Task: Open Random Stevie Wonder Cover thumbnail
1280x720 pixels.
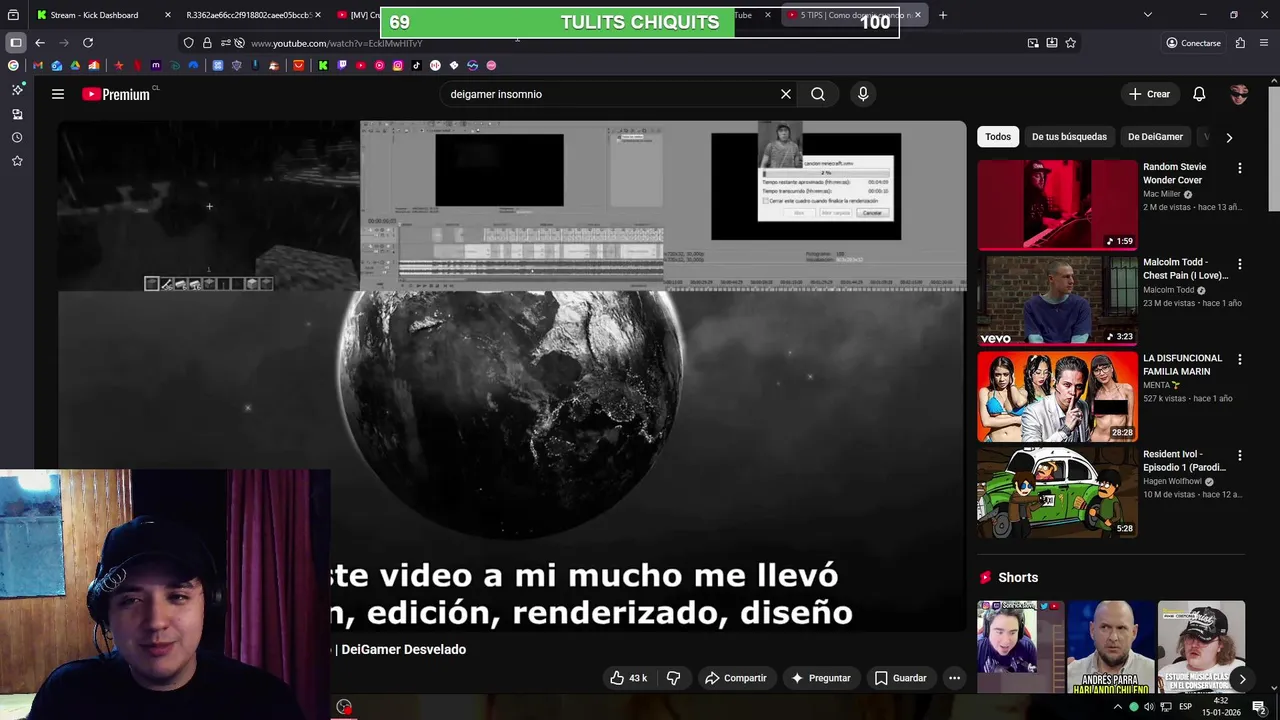Action: [x=1057, y=205]
